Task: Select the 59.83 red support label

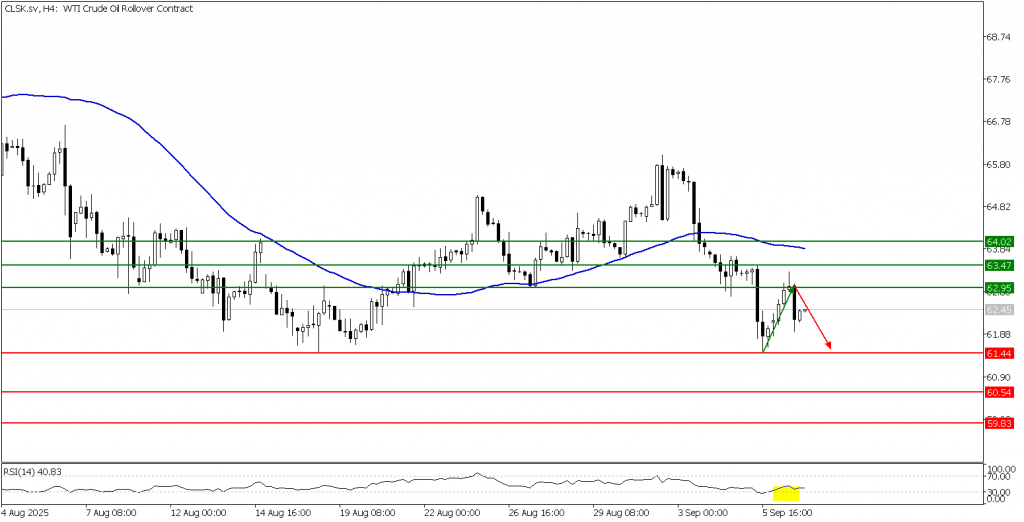Action: (x=1000, y=423)
